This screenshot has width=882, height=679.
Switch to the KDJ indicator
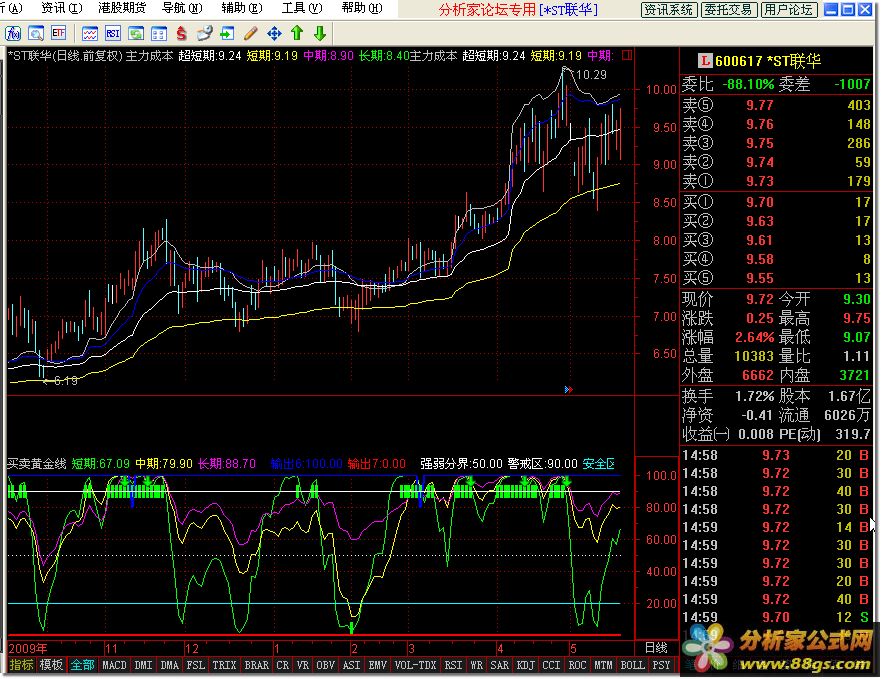(x=525, y=665)
